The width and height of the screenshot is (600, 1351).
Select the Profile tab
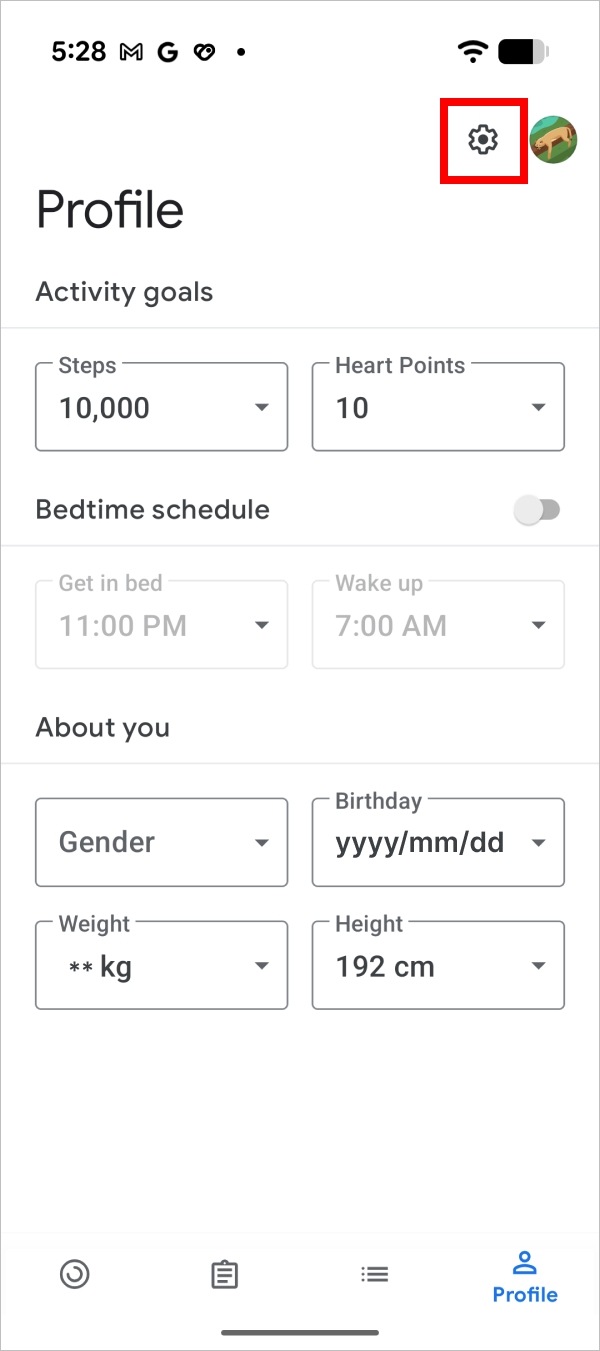525,1277
